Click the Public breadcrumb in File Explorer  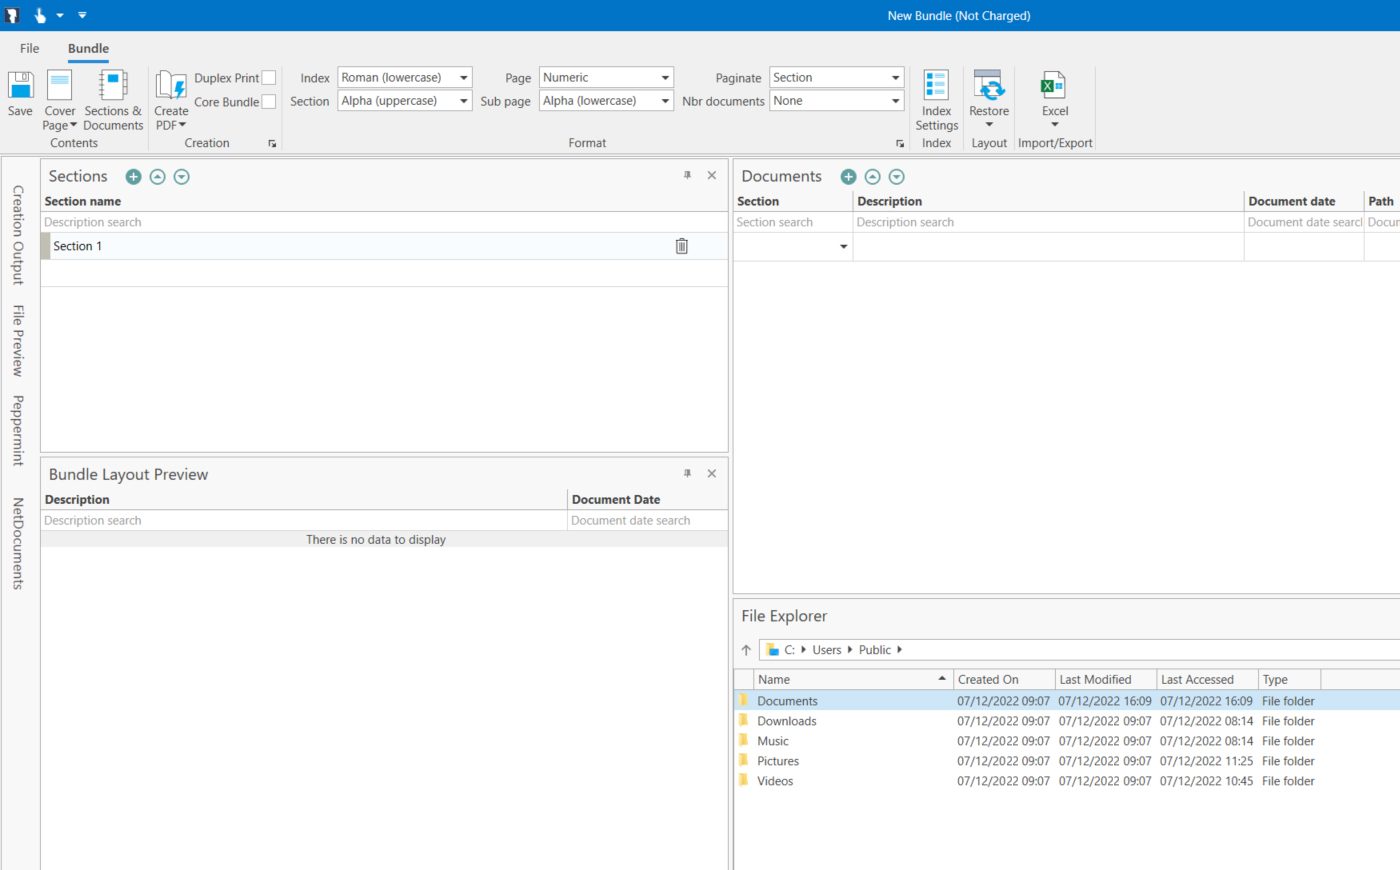[x=875, y=650]
